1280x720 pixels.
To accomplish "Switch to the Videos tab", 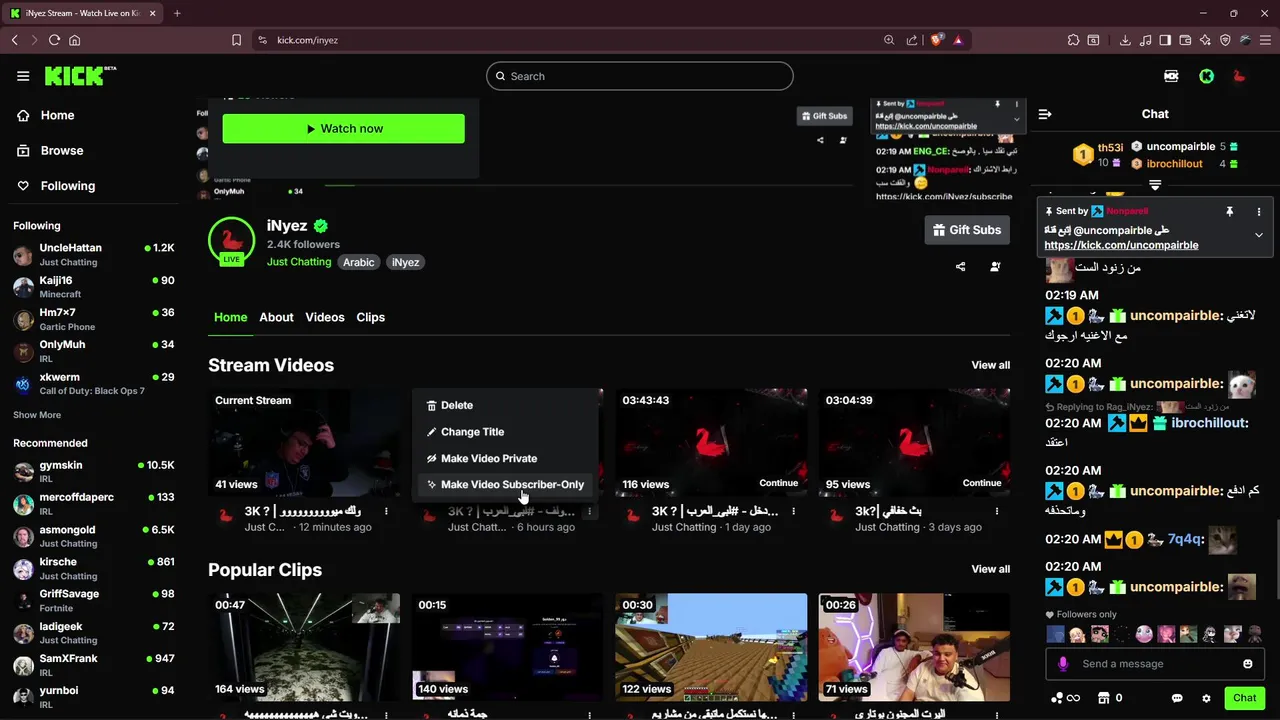I will [x=324, y=317].
